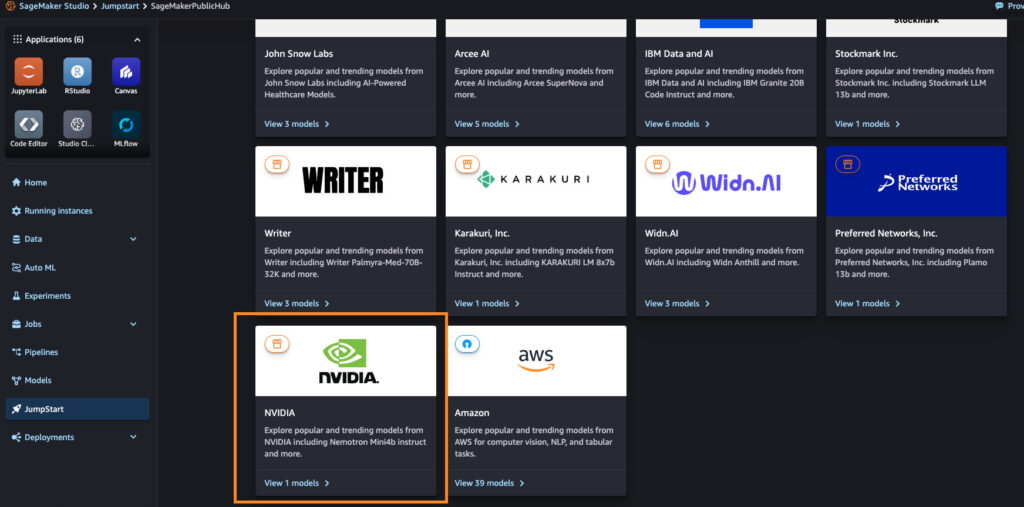Open the Canvas application icon
The height and width of the screenshot is (507, 1024).
tap(126, 72)
